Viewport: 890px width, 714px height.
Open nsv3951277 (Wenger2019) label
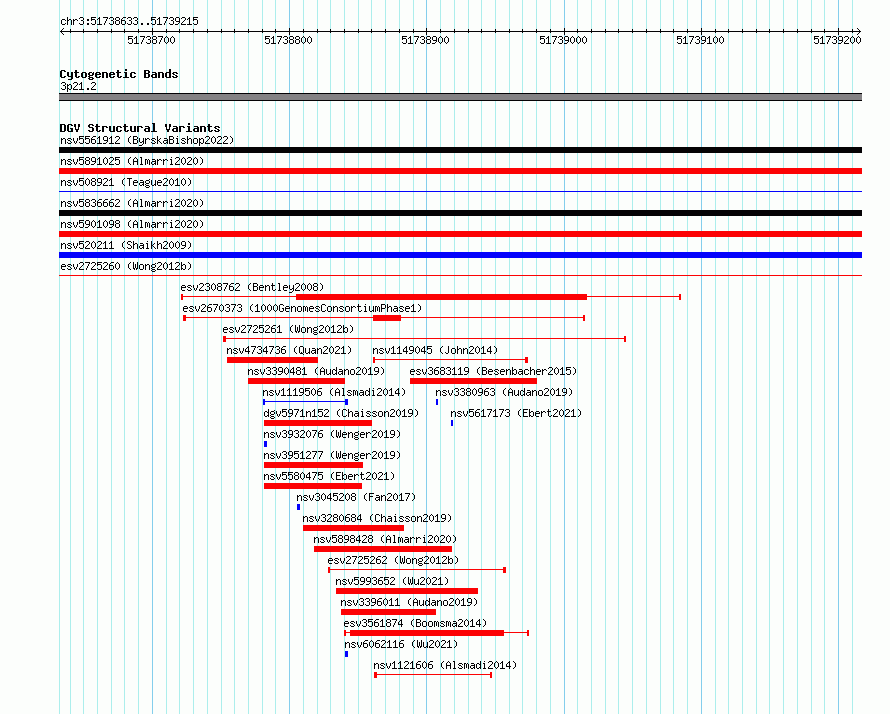(x=332, y=455)
